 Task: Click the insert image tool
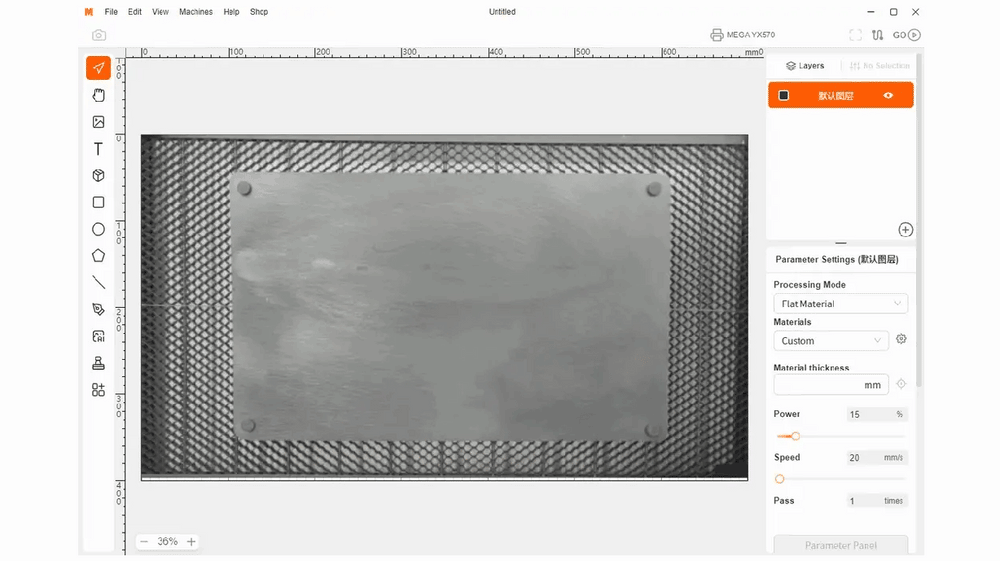coord(98,122)
